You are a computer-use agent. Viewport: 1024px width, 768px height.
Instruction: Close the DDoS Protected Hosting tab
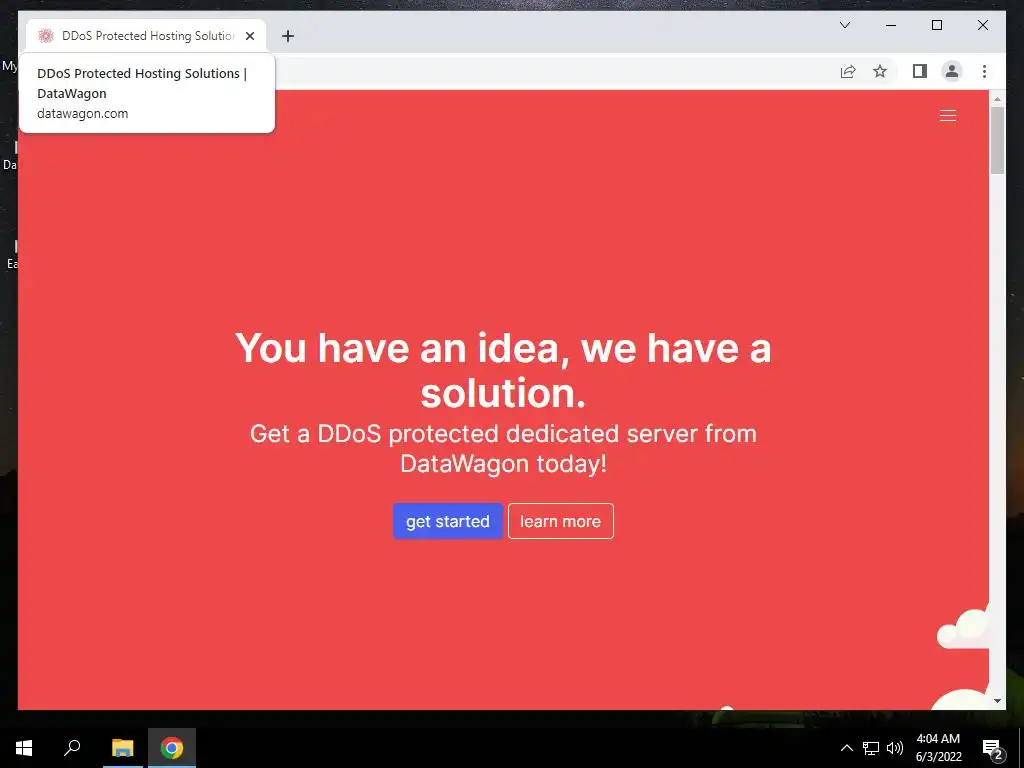(249, 36)
